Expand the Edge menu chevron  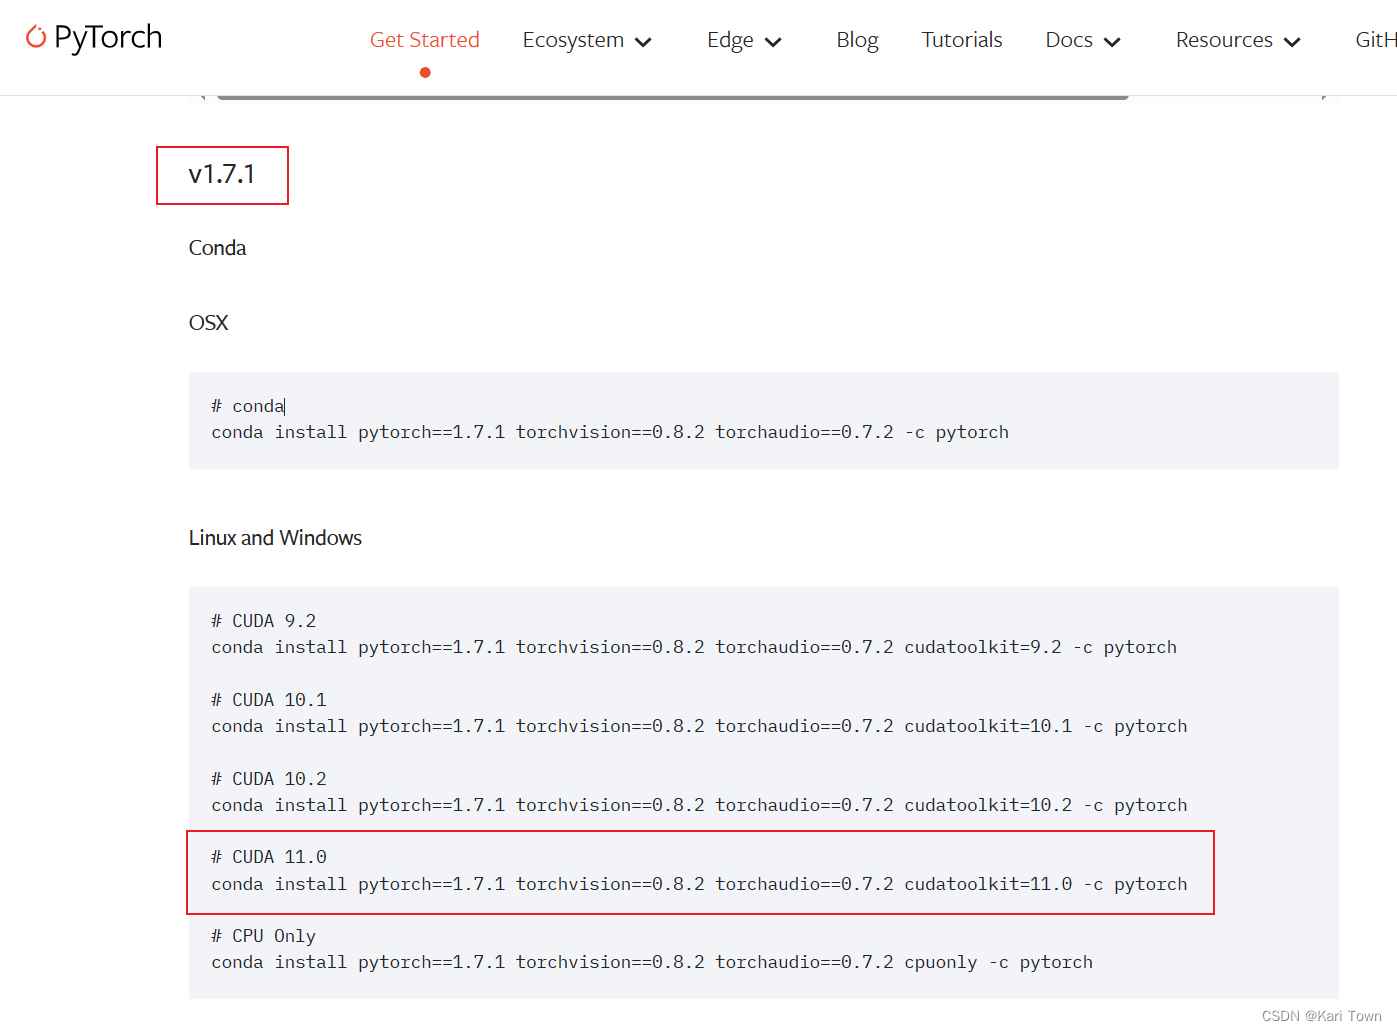click(x=773, y=41)
